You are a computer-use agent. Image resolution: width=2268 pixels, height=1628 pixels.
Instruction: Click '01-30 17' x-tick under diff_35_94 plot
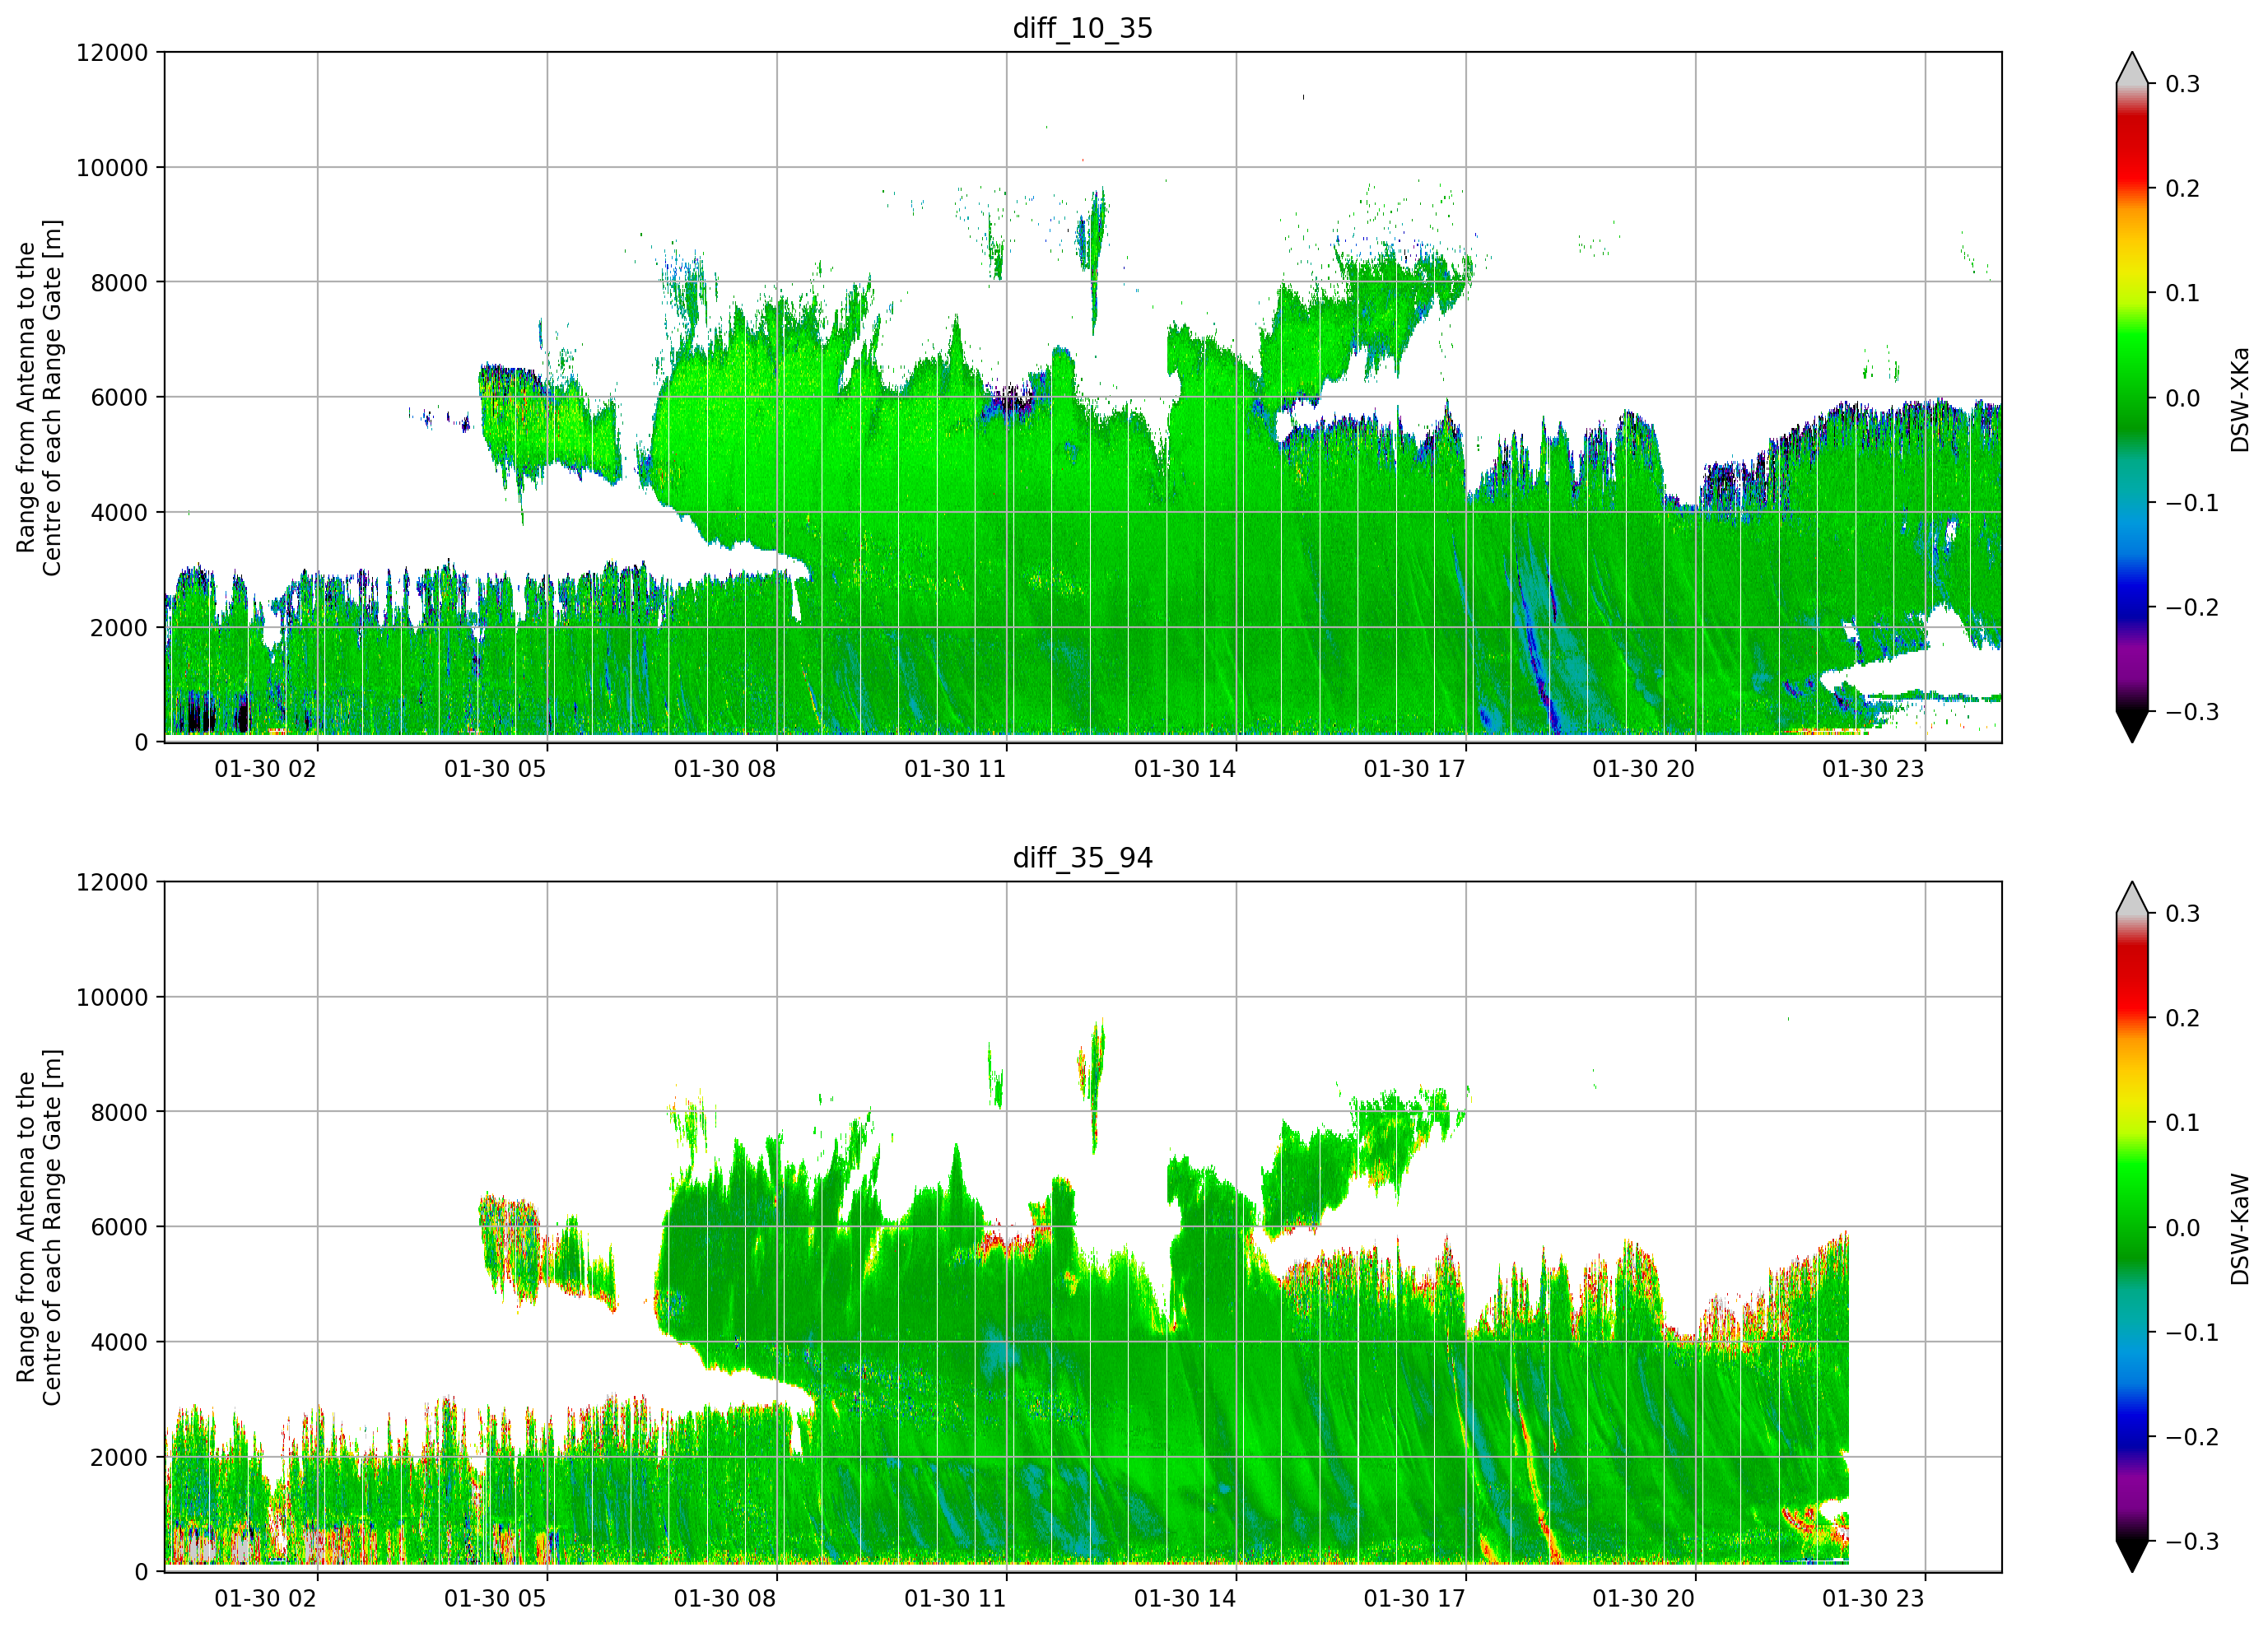tap(1414, 1599)
